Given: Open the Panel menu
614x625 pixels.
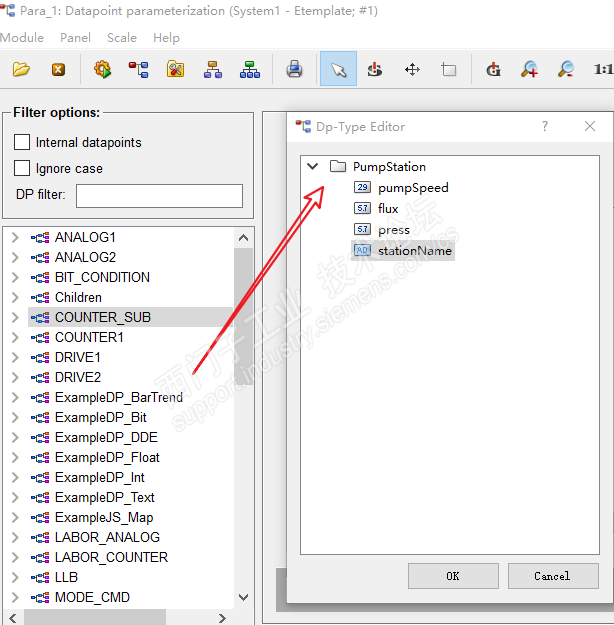Looking at the screenshot, I should pyautogui.click(x=75, y=37).
